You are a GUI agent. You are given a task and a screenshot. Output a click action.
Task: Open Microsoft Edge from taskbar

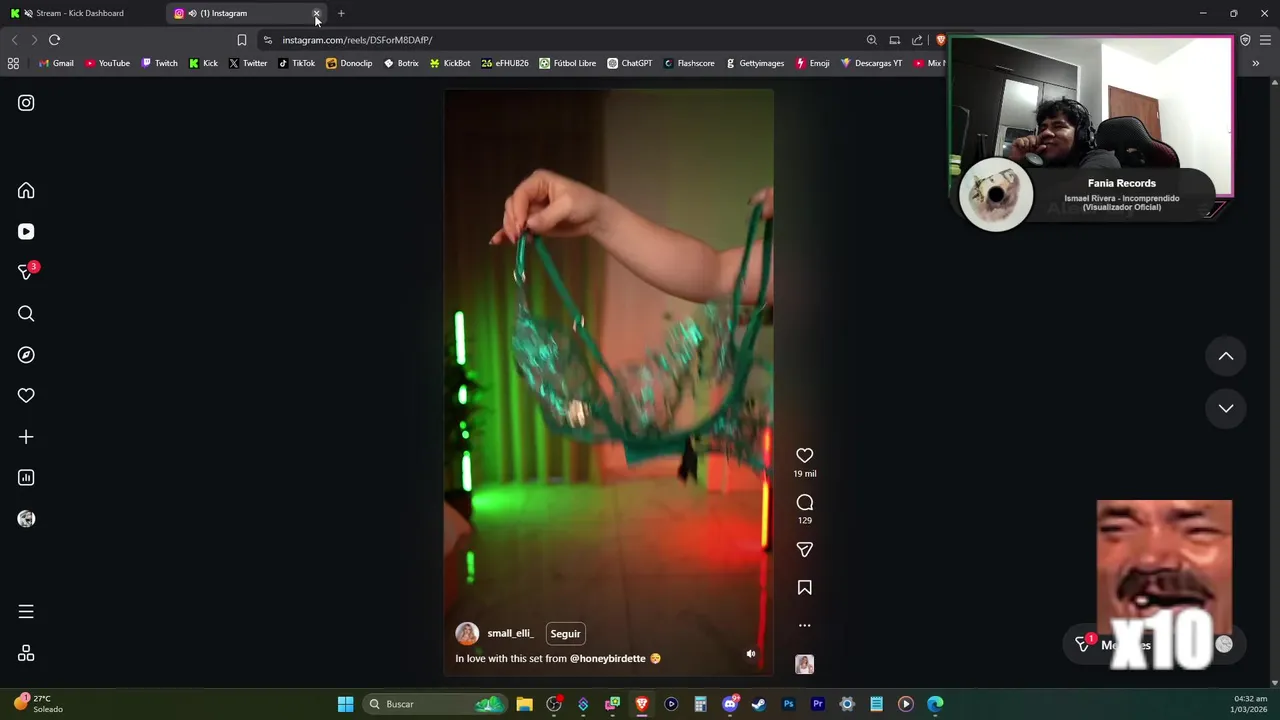coord(935,704)
